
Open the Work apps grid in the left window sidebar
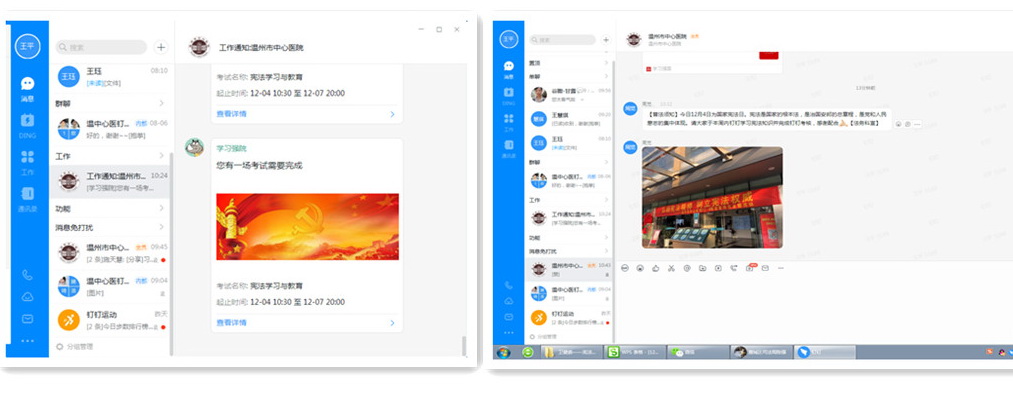(27, 163)
